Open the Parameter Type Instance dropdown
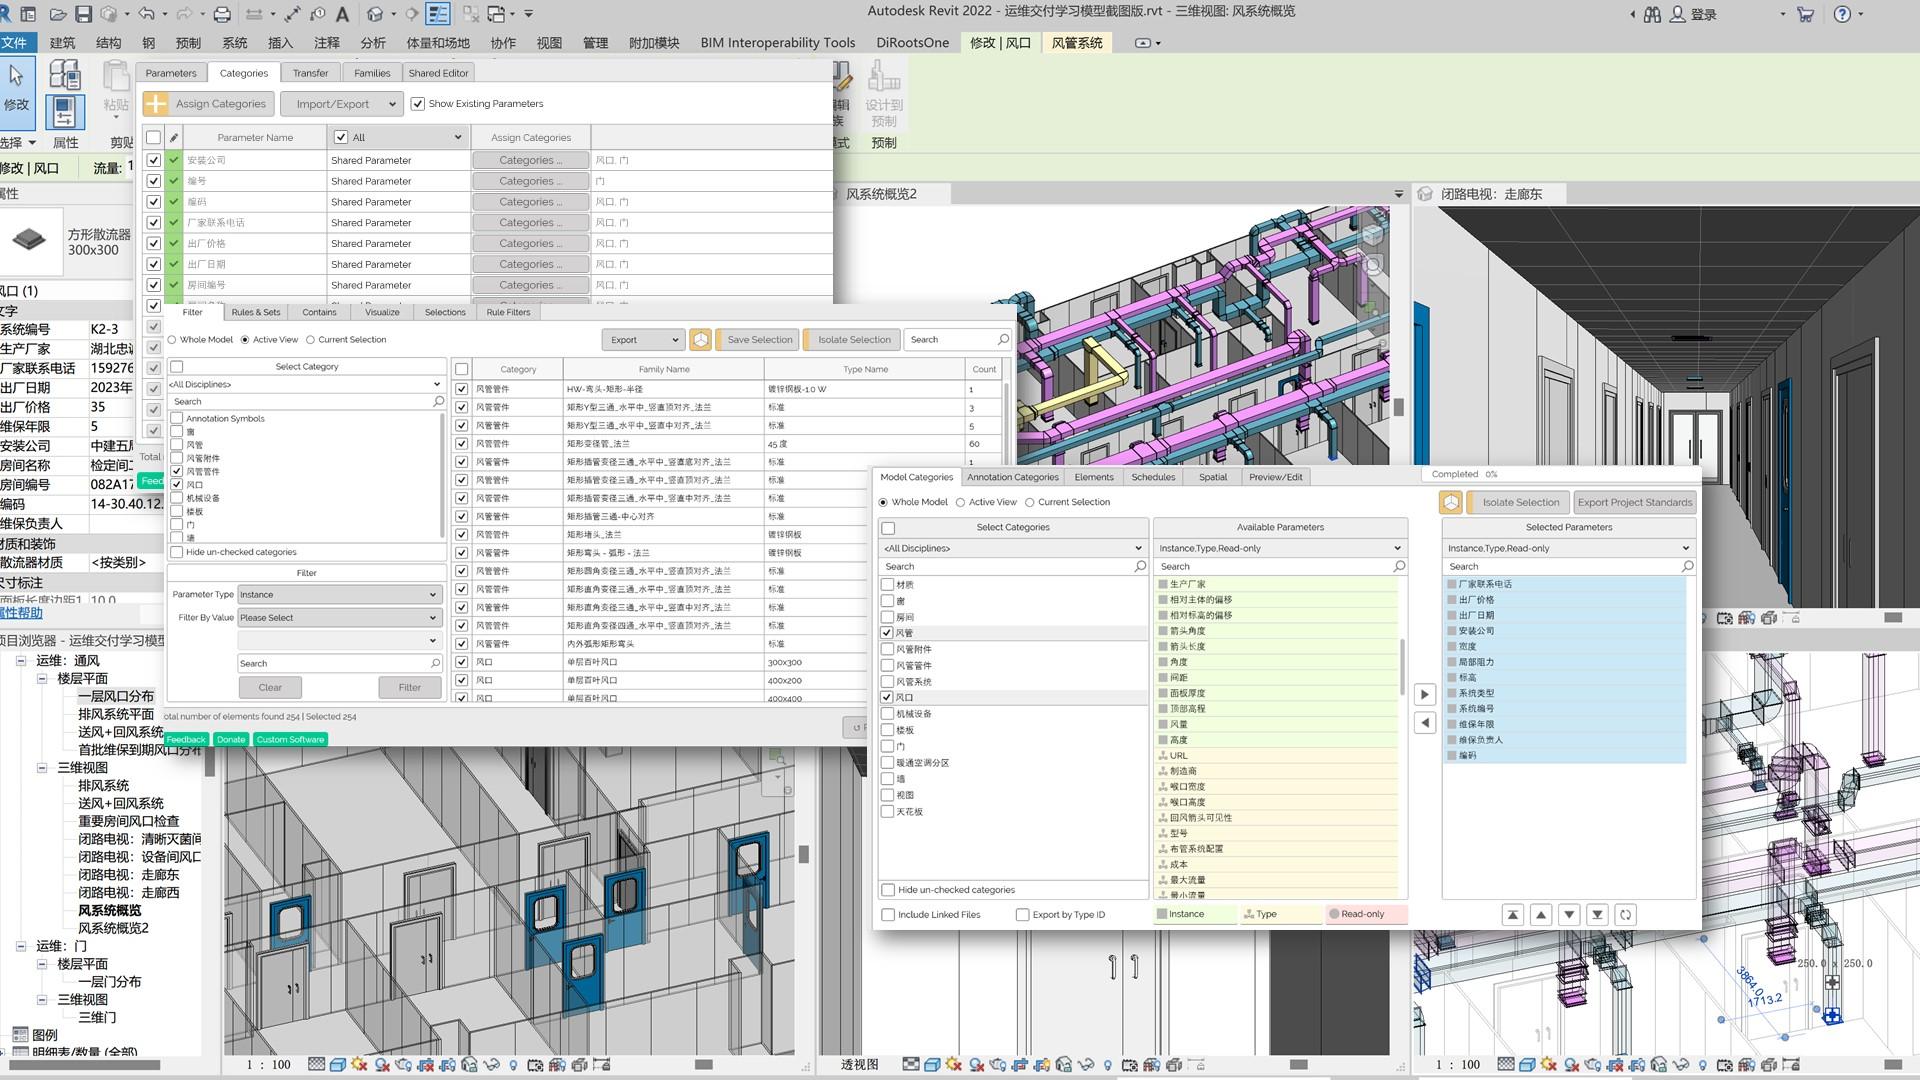This screenshot has width=1920, height=1080. pos(338,594)
